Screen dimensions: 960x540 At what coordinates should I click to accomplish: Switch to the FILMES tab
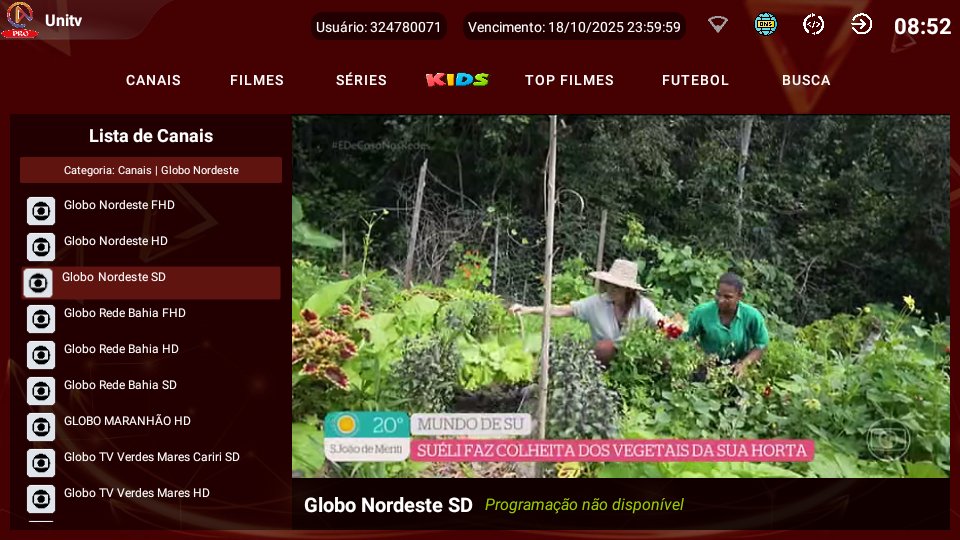coord(257,80)
